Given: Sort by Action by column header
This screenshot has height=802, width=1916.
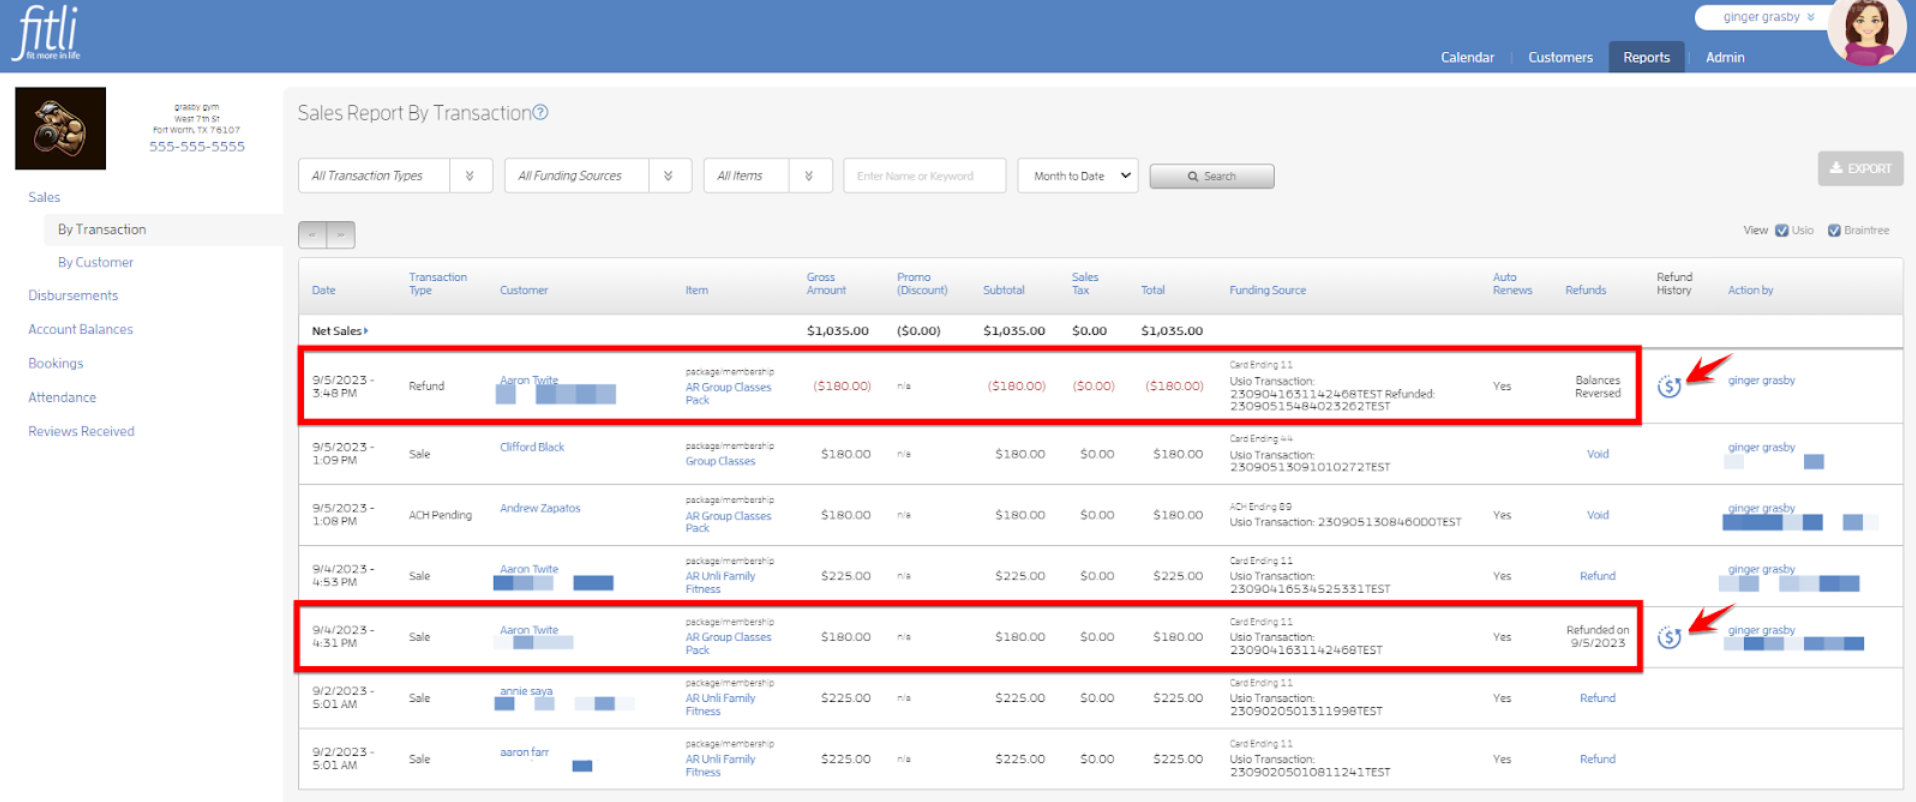Looking at the screenshot, I should (1750, 290).
